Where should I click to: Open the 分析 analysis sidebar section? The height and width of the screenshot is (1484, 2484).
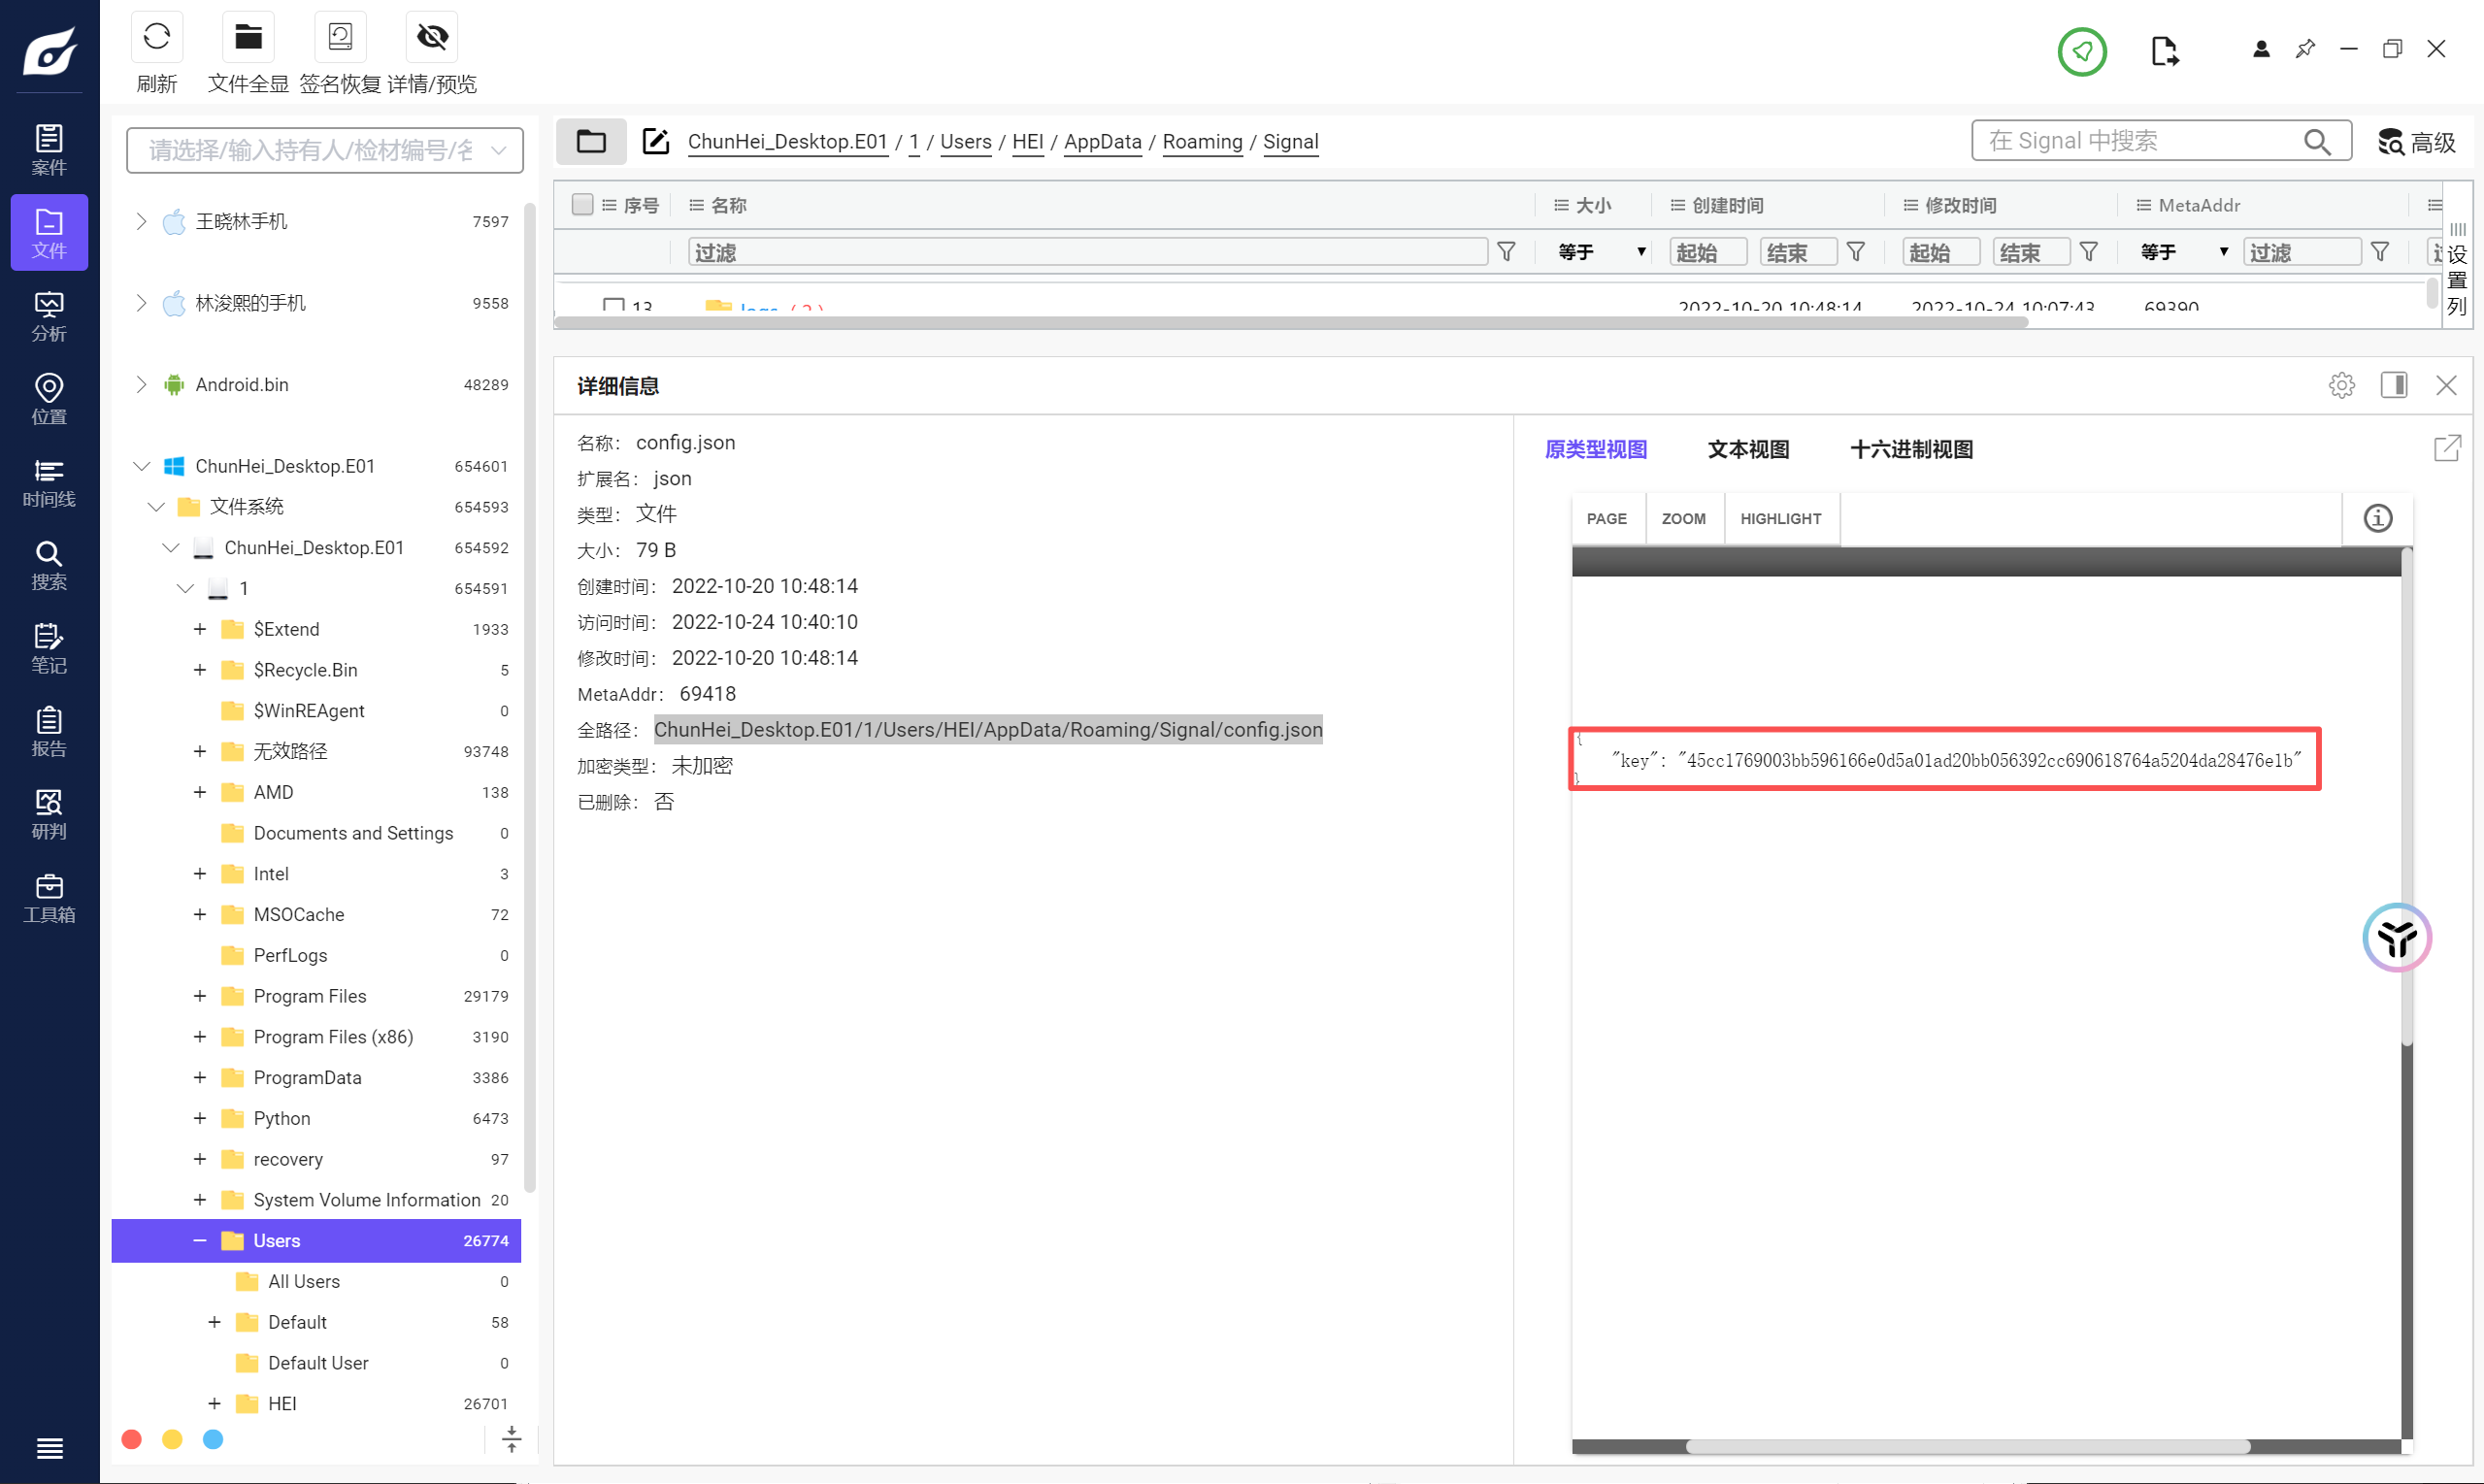point(48,315)
